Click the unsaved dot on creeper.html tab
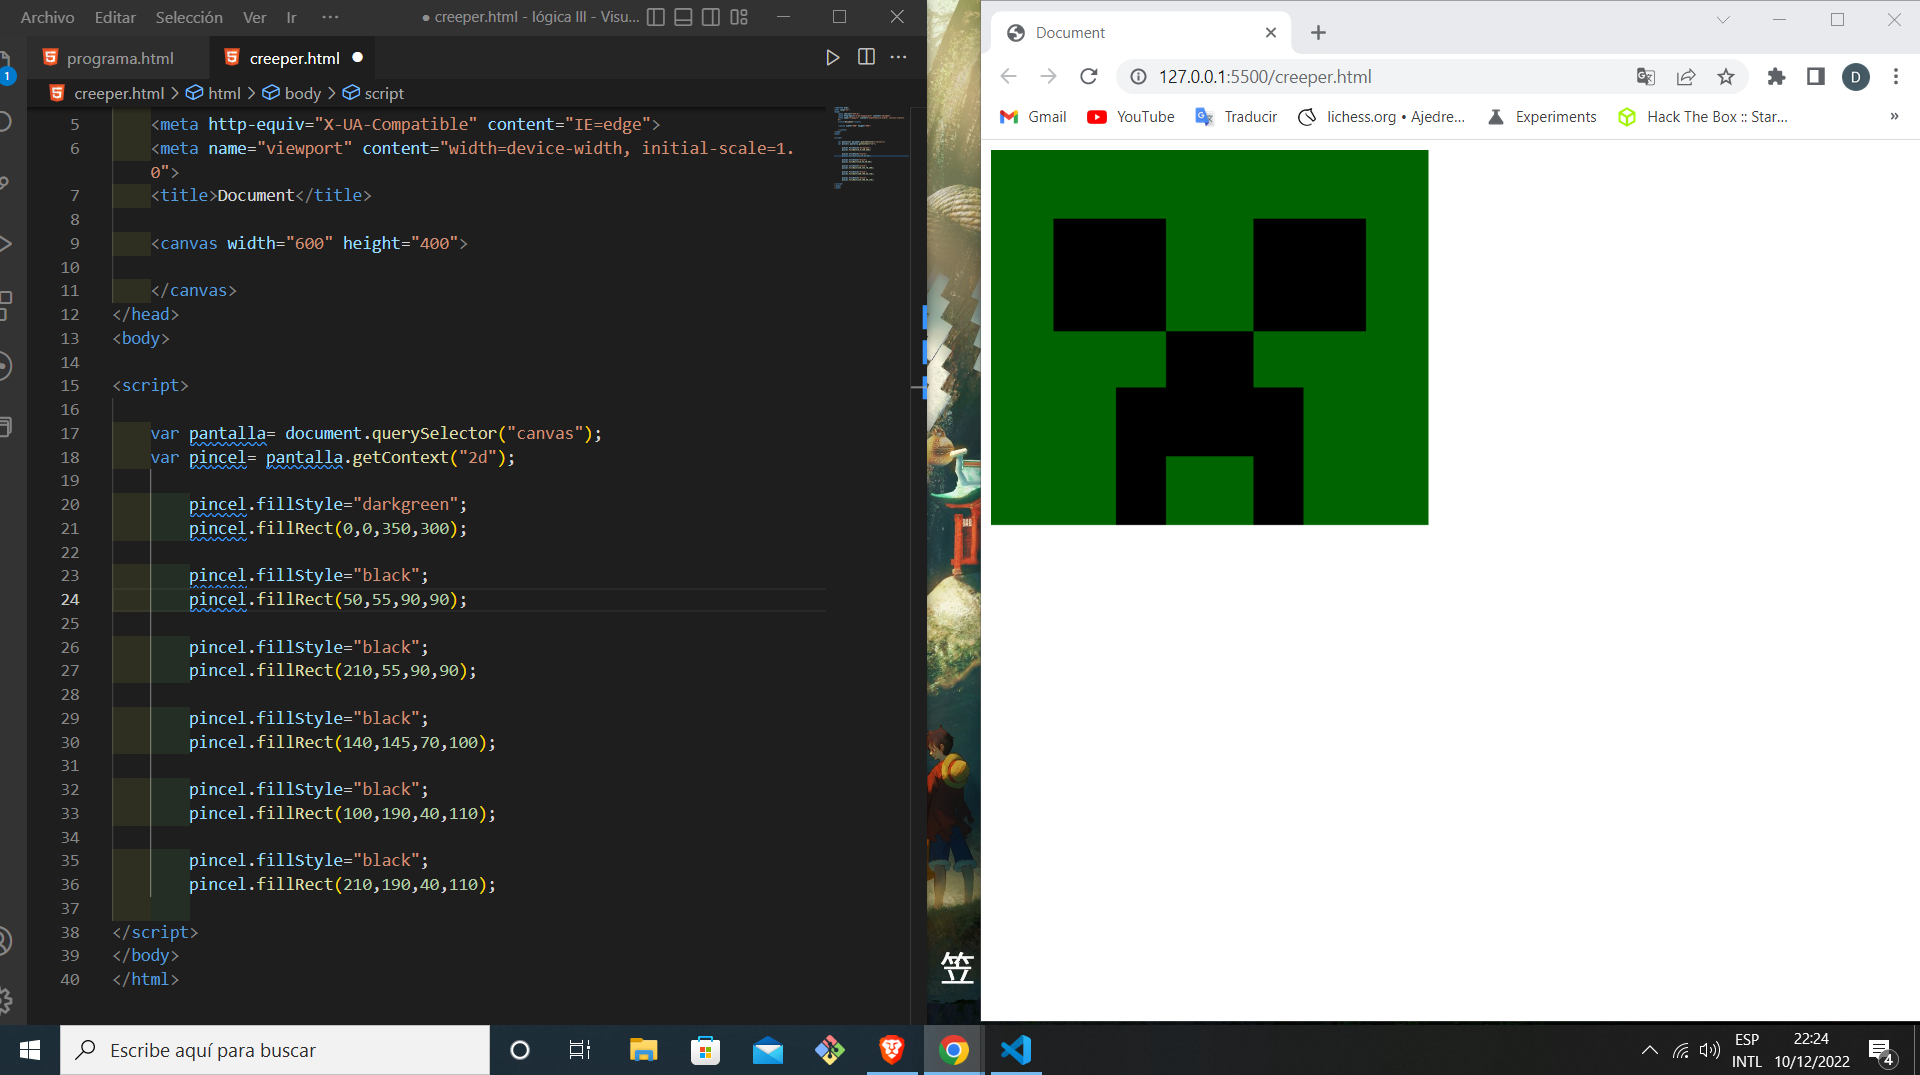1920x1075 pixels. tap(357, 57)
